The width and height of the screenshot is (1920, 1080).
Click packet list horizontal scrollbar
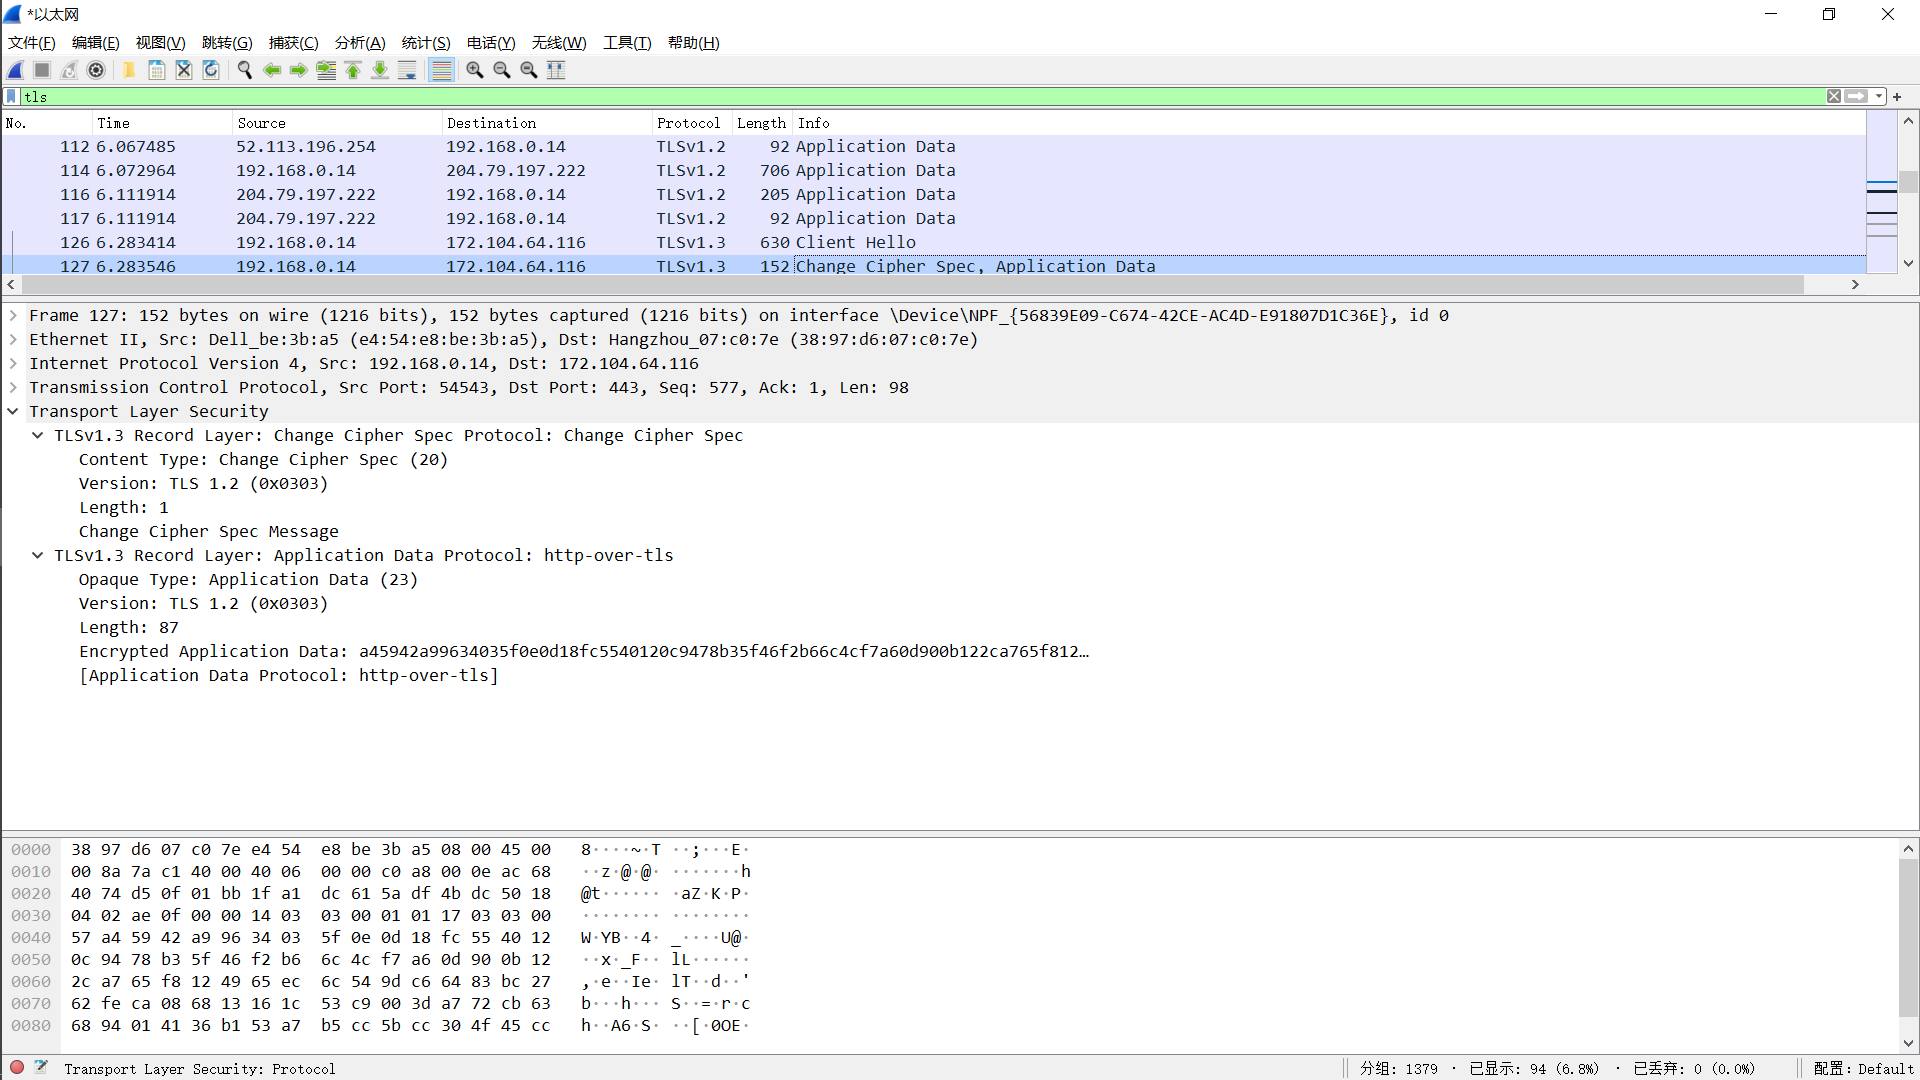click(x=900, y=285)
